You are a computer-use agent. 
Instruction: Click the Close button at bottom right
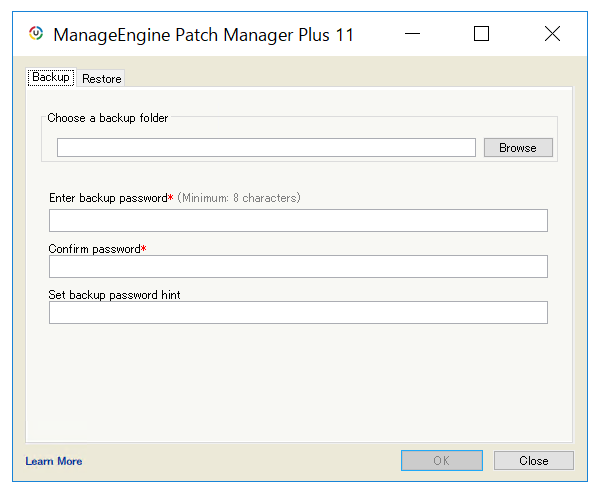(534, 461)
